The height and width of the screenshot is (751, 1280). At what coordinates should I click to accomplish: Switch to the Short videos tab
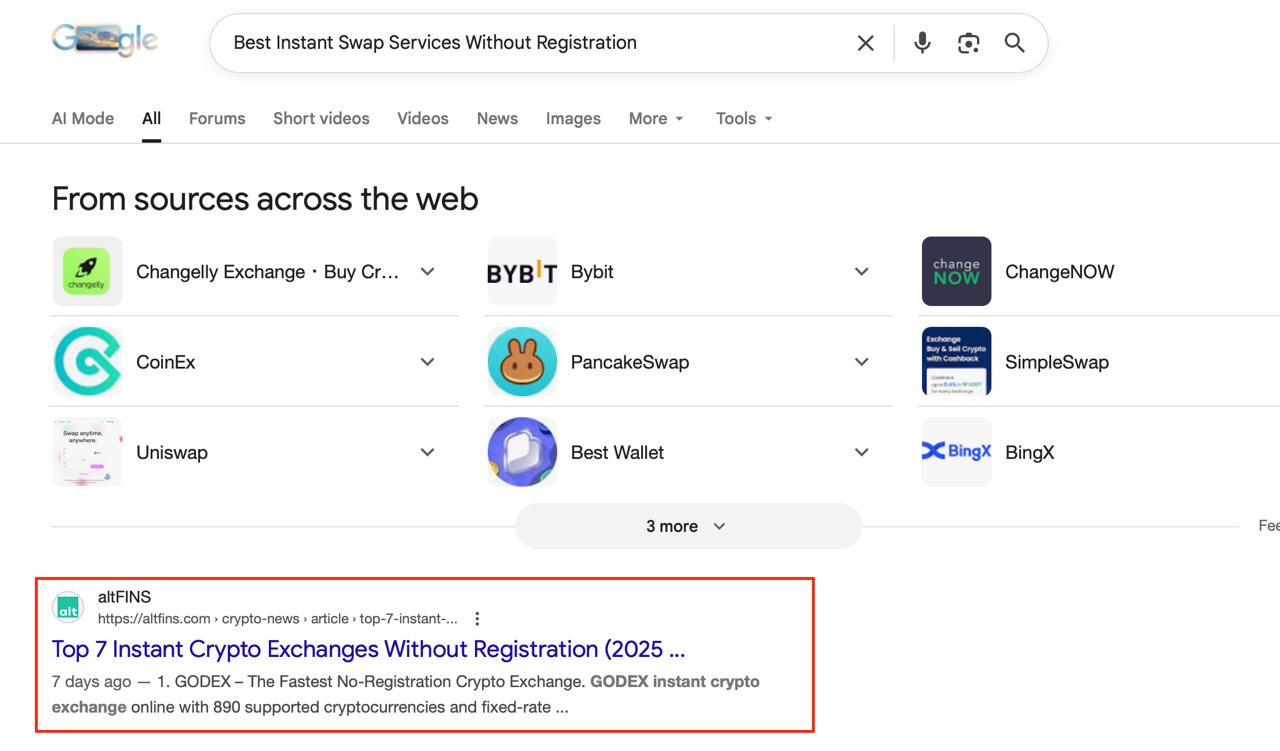321,118
